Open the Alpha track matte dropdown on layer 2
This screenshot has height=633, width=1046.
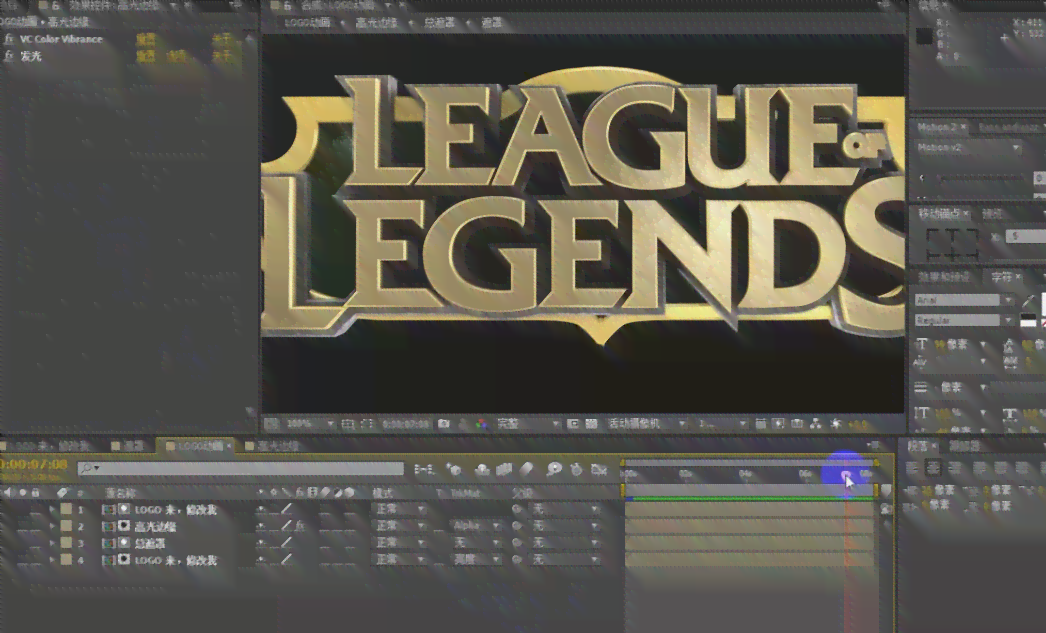(x=476, y=526)
